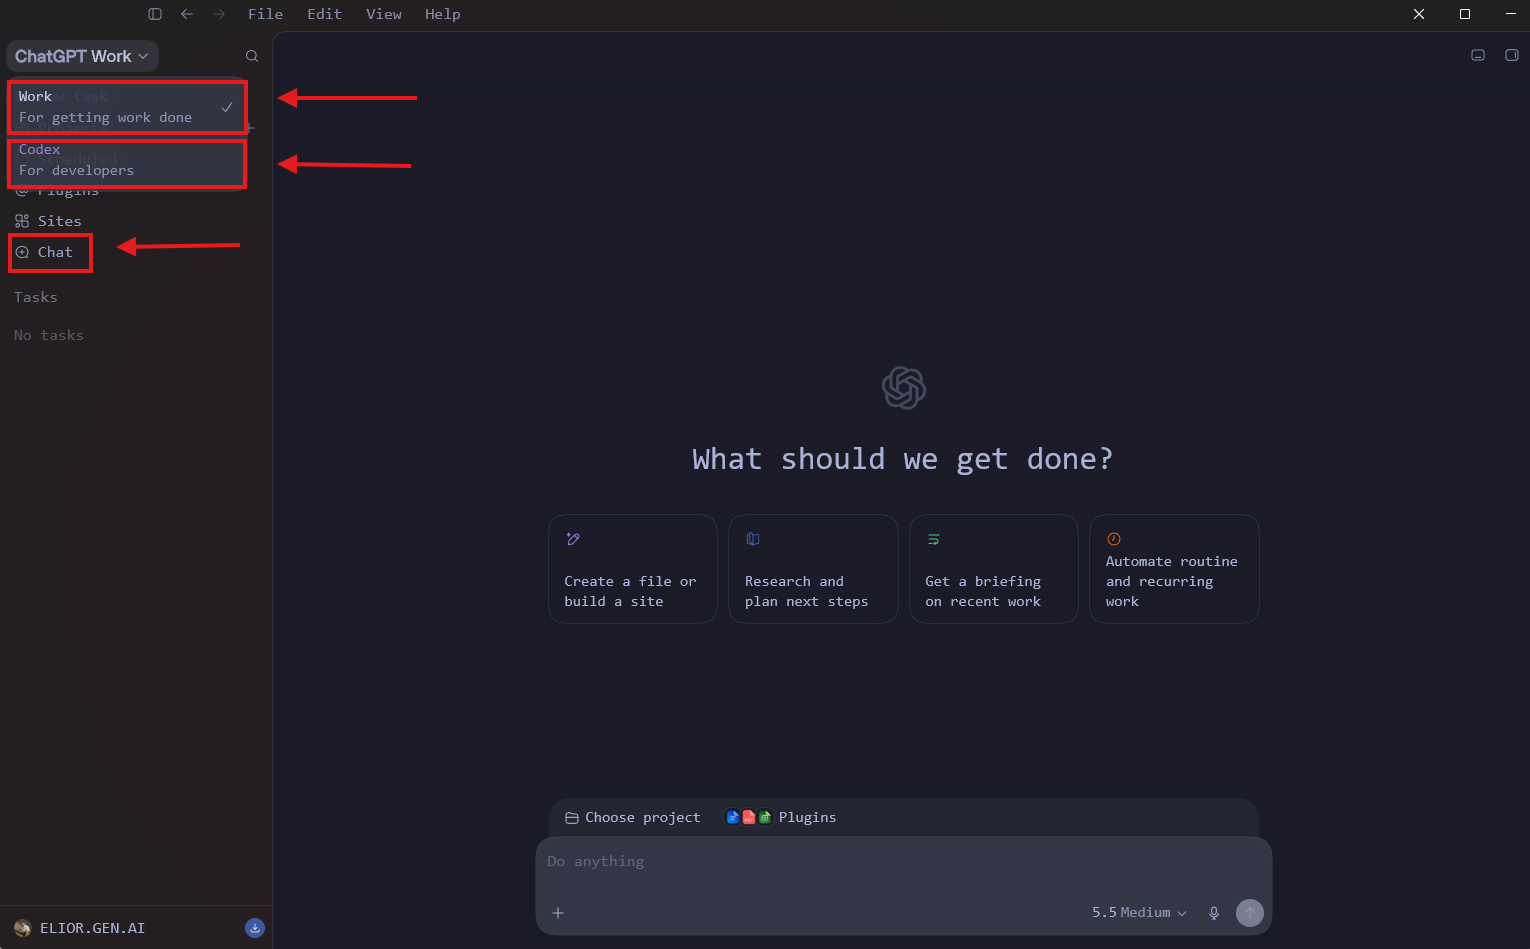Click the download update icon beside ELIOR.GEN.AI
Screen dimensions: 1530x949
tap(255, 928)
